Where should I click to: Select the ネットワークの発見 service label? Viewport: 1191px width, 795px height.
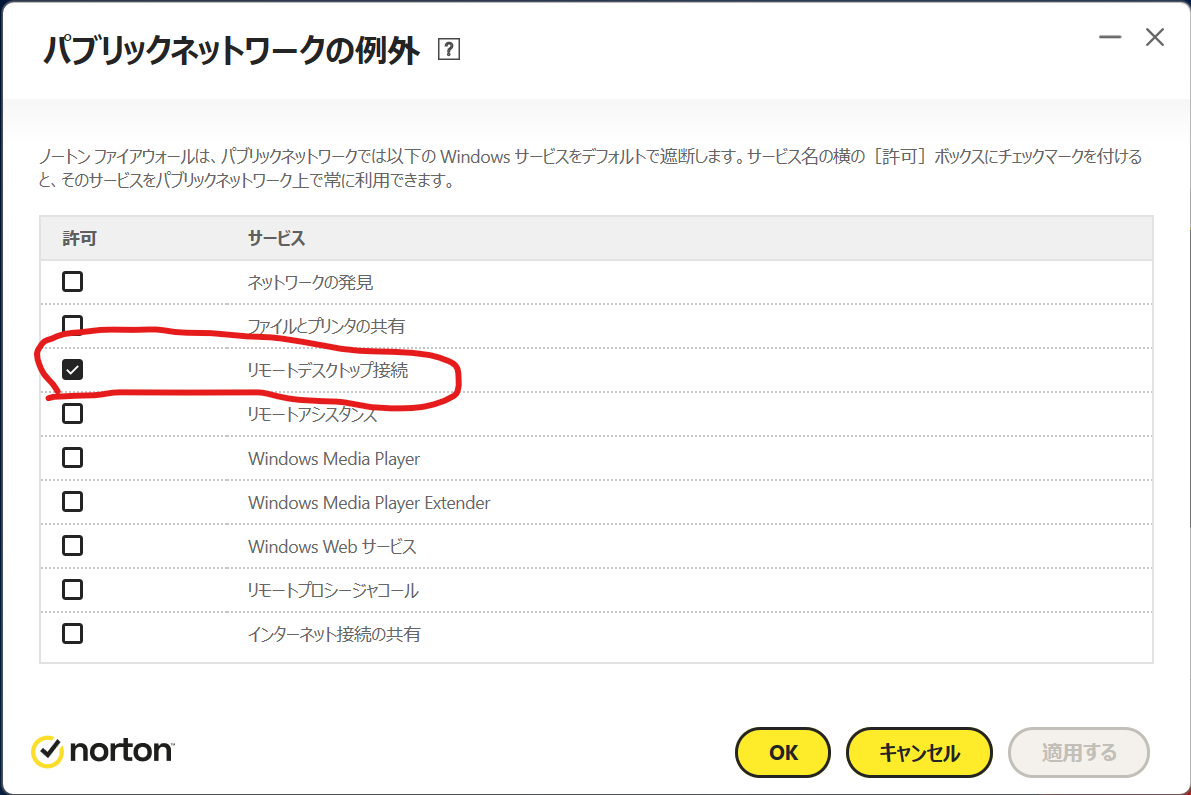(x=310, y=282)
